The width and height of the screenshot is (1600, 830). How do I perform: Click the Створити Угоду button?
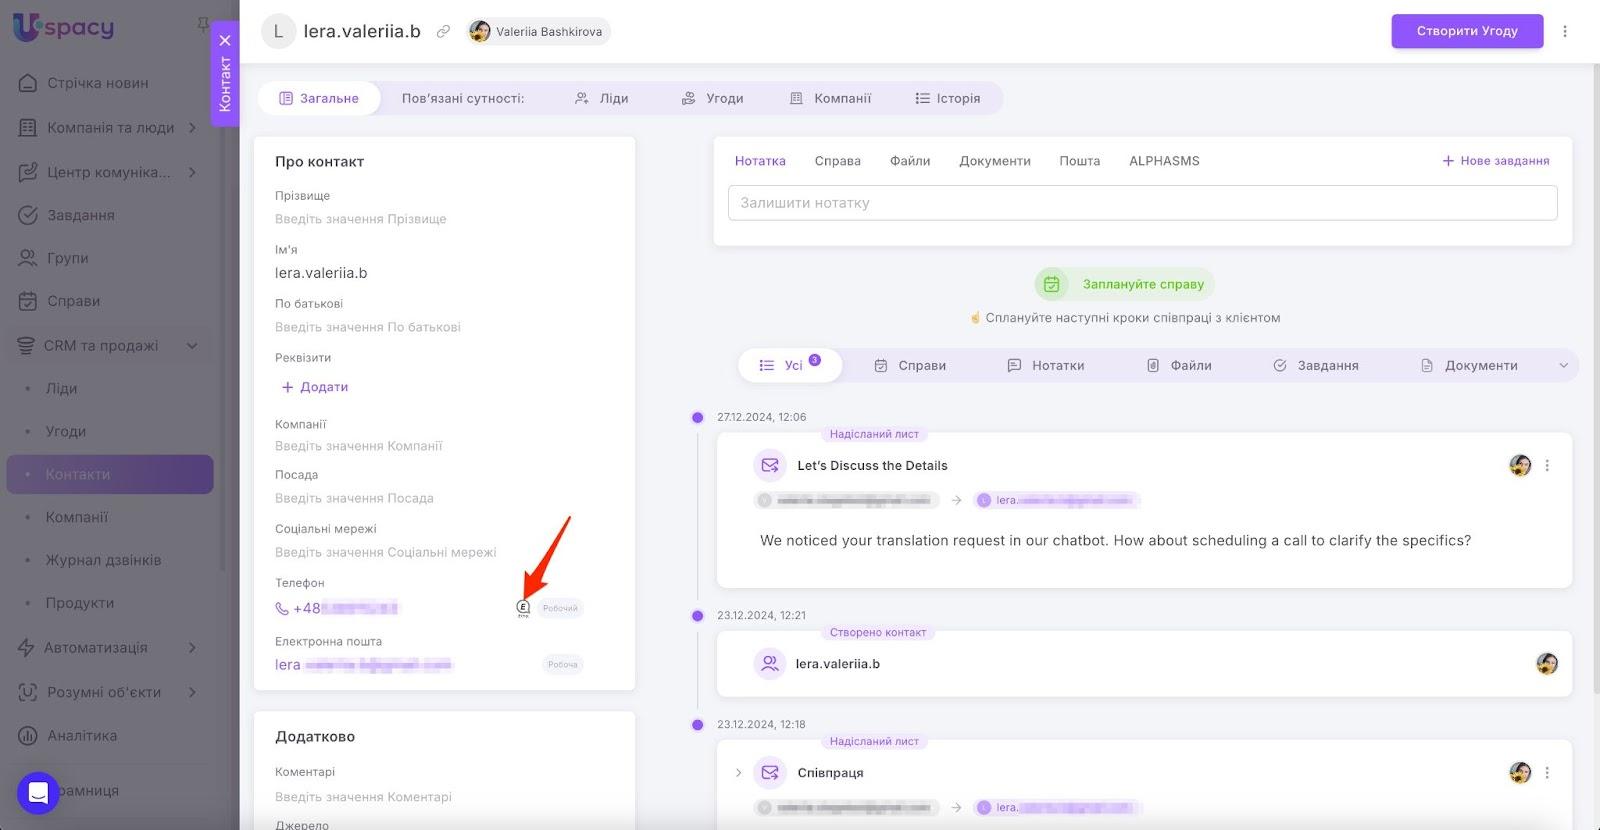pyautogui.click(x=1467, y=31)
